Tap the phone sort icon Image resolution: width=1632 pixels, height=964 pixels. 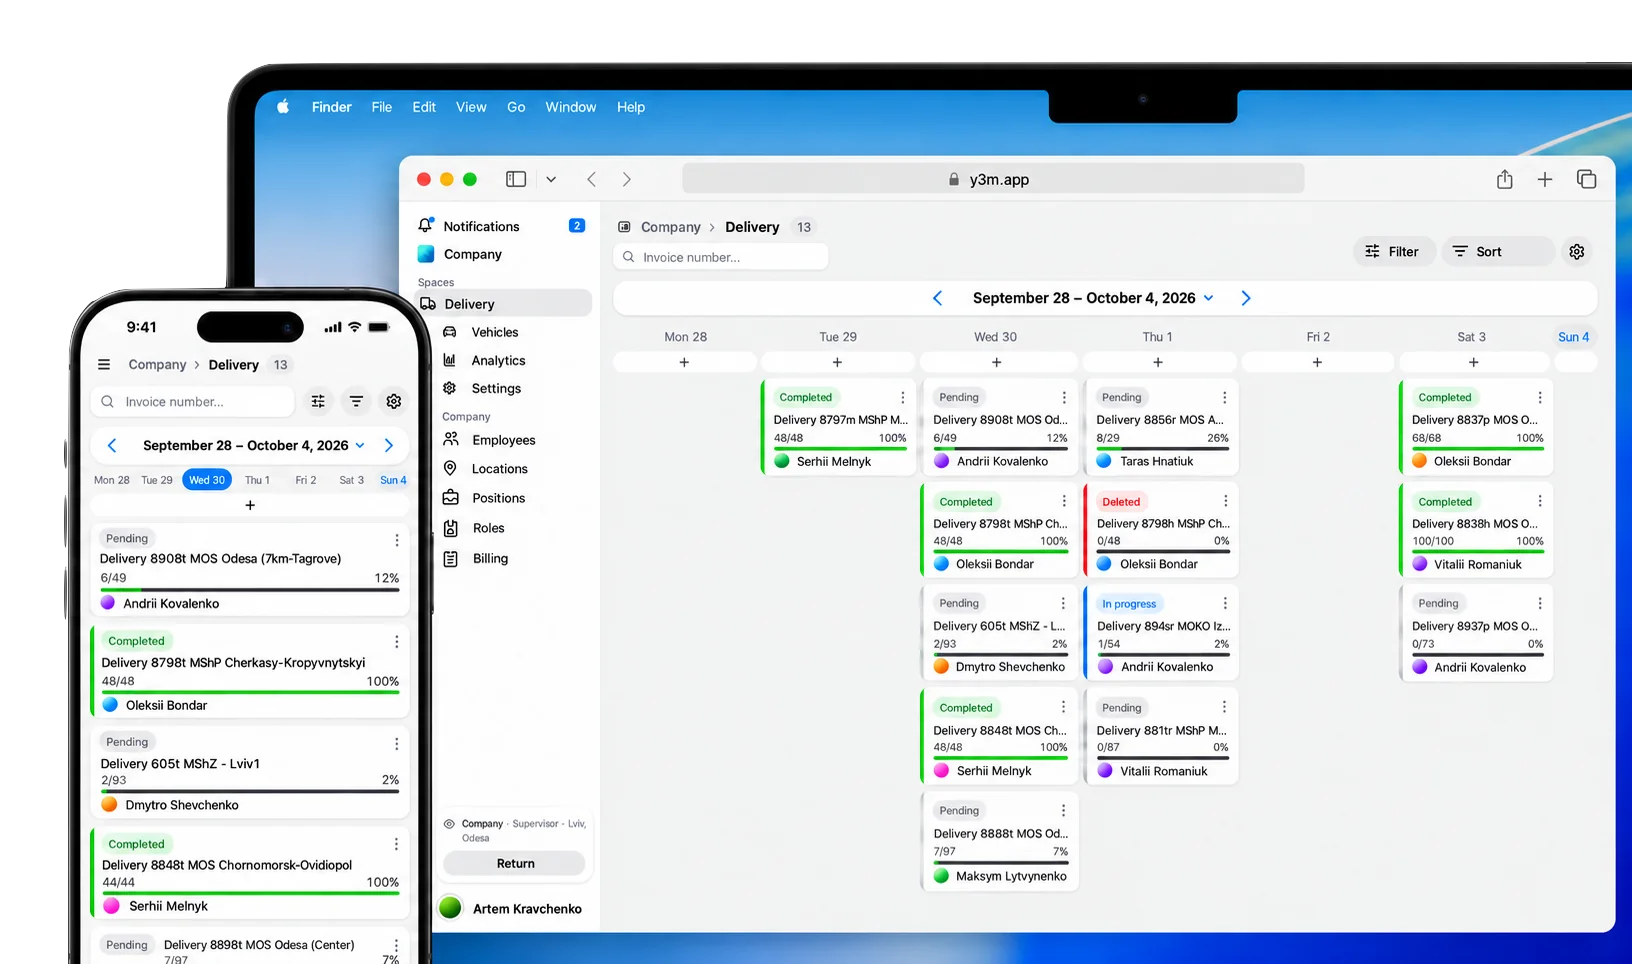[x=356, y=401]
